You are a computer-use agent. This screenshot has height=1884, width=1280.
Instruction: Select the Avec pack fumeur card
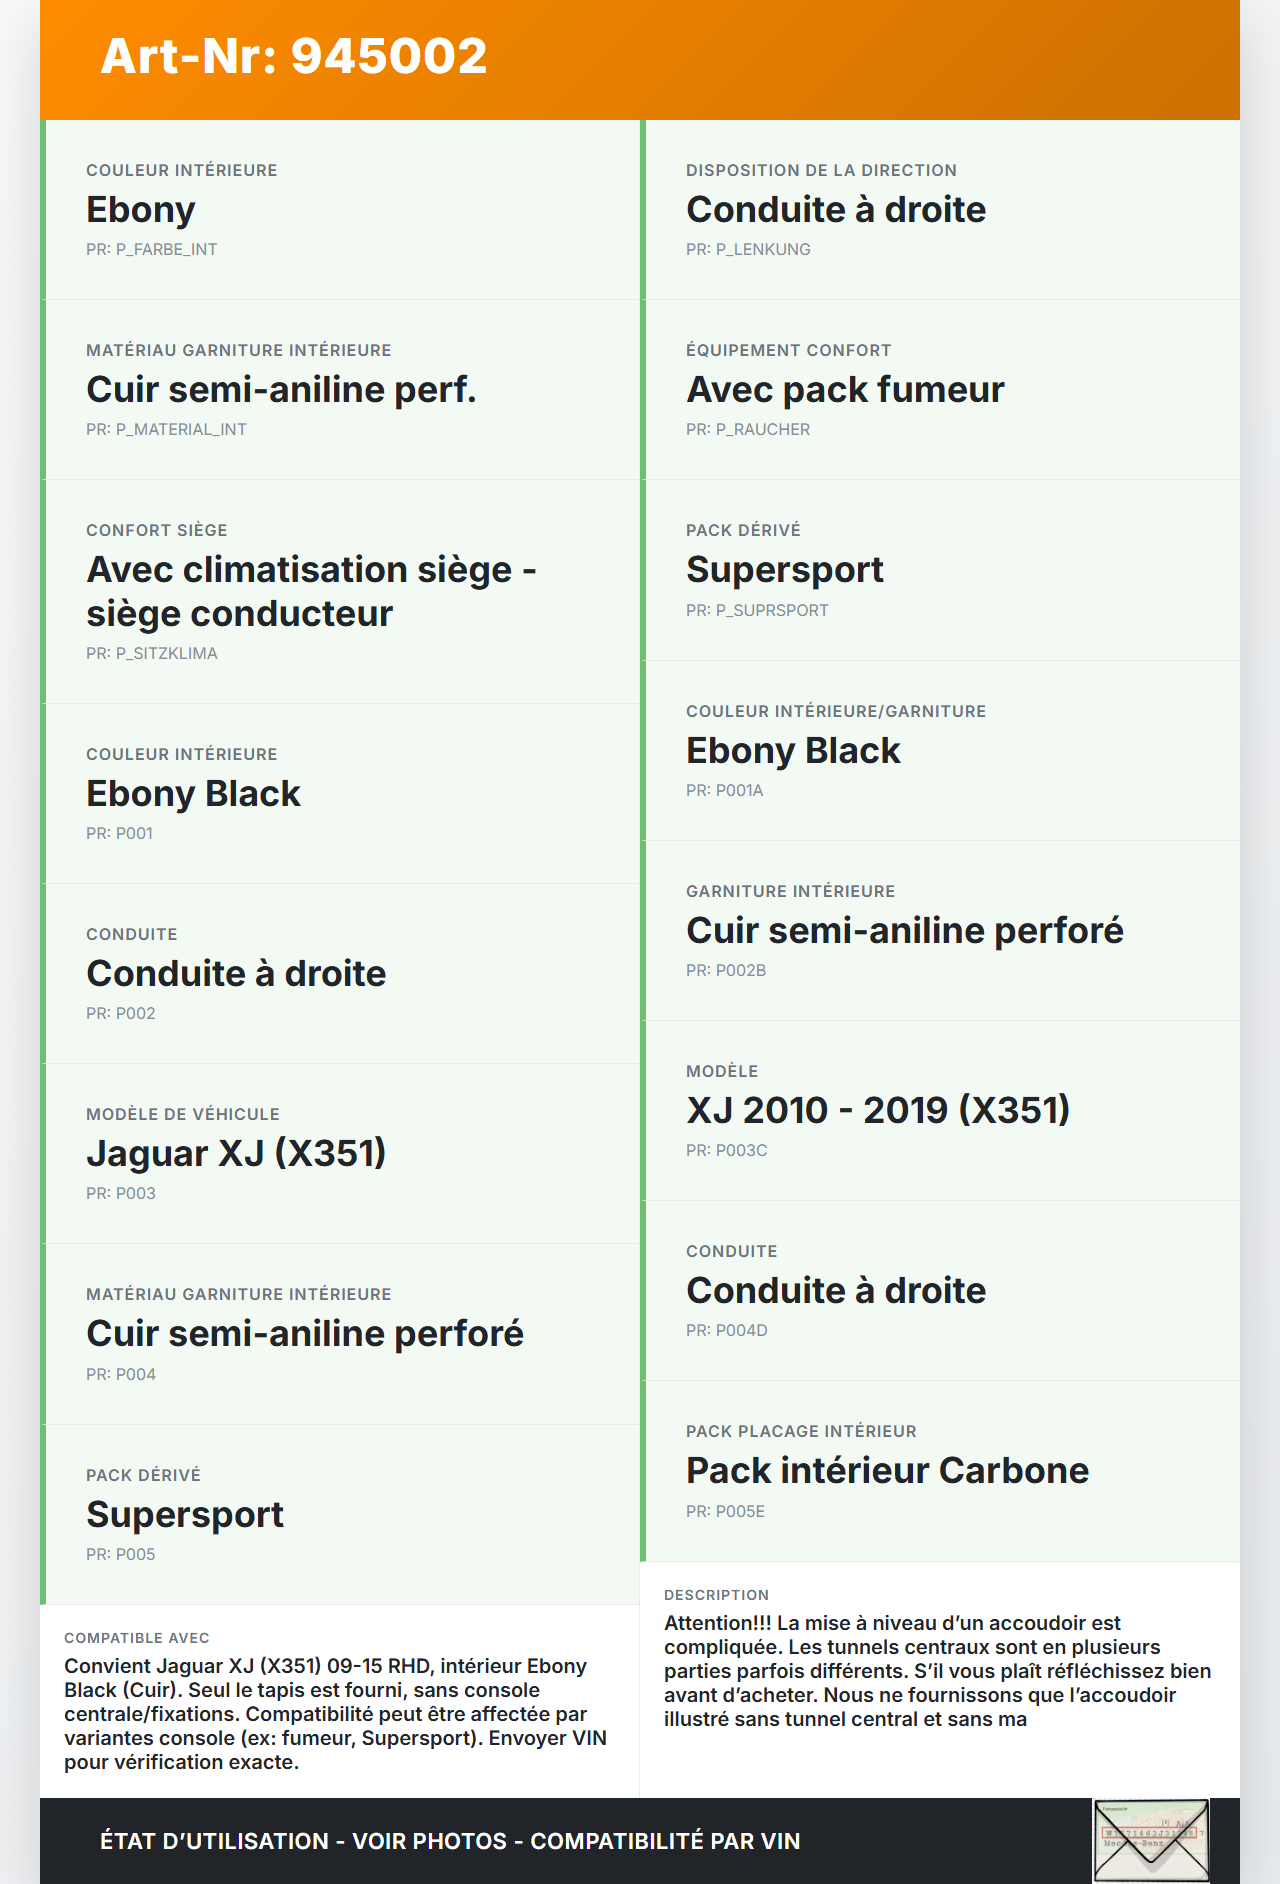[940, 389]
